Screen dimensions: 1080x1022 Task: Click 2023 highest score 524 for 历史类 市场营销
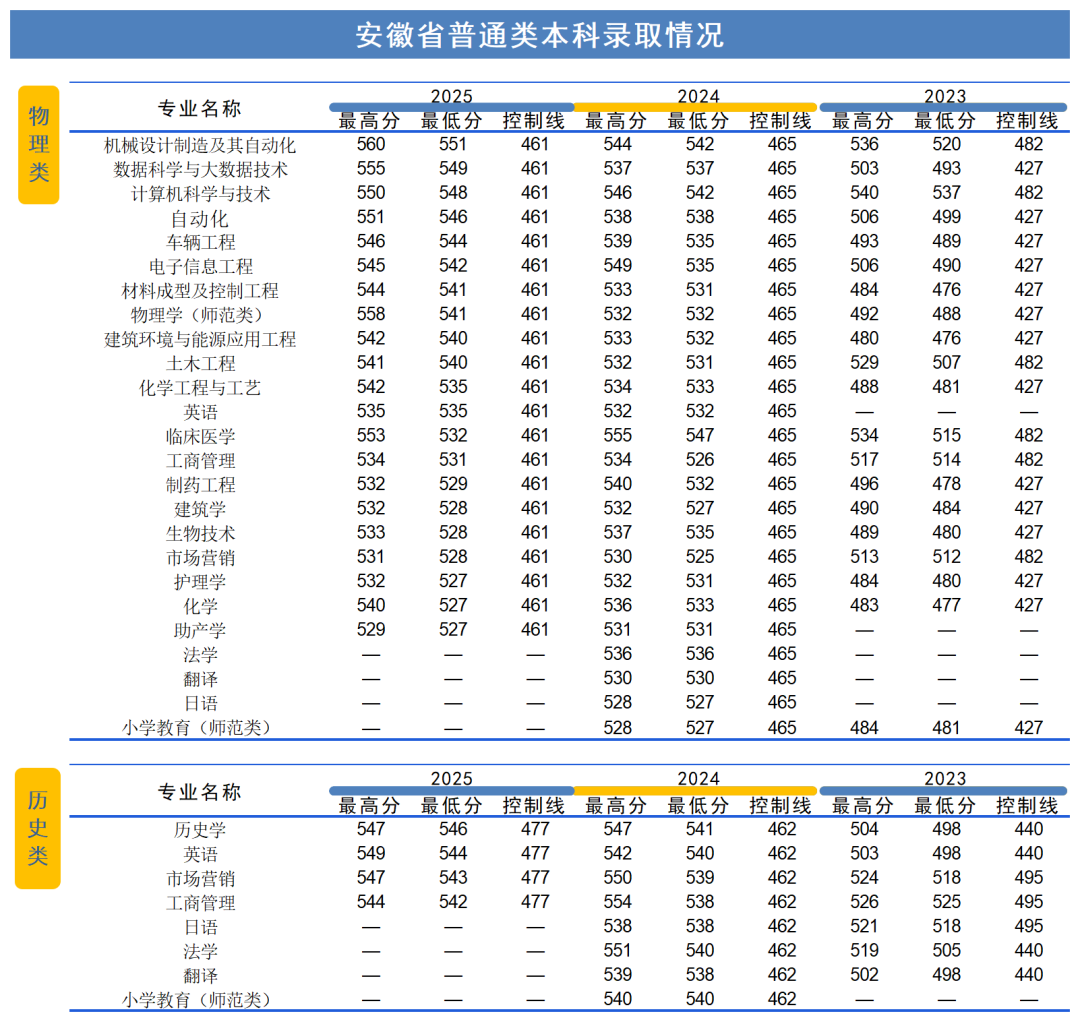pos(864,877)
